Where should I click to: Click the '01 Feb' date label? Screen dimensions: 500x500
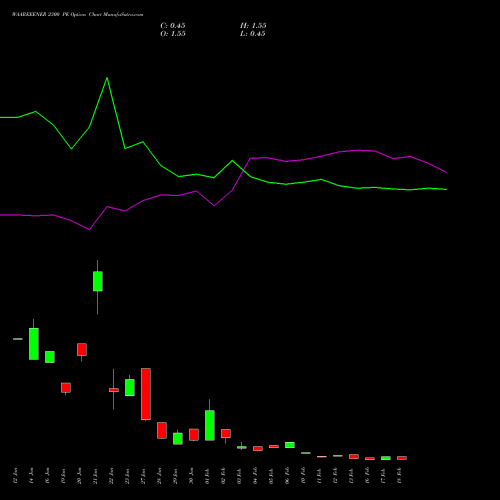pyautogui.click(x=207, y=476)
